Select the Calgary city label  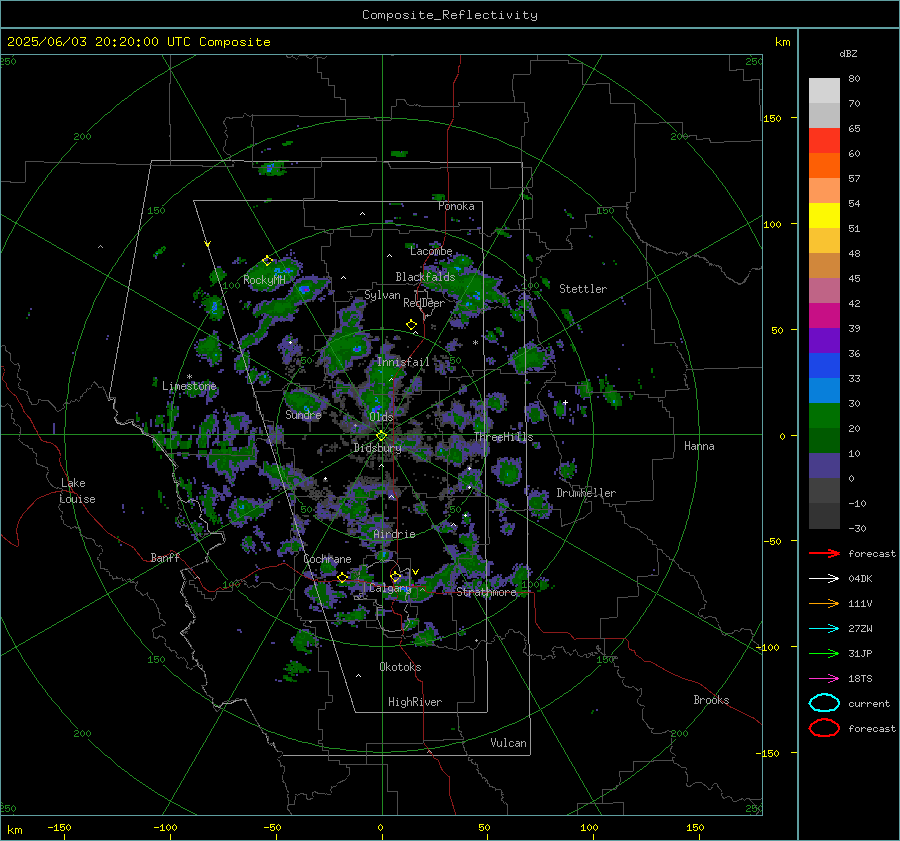(390, 588)
